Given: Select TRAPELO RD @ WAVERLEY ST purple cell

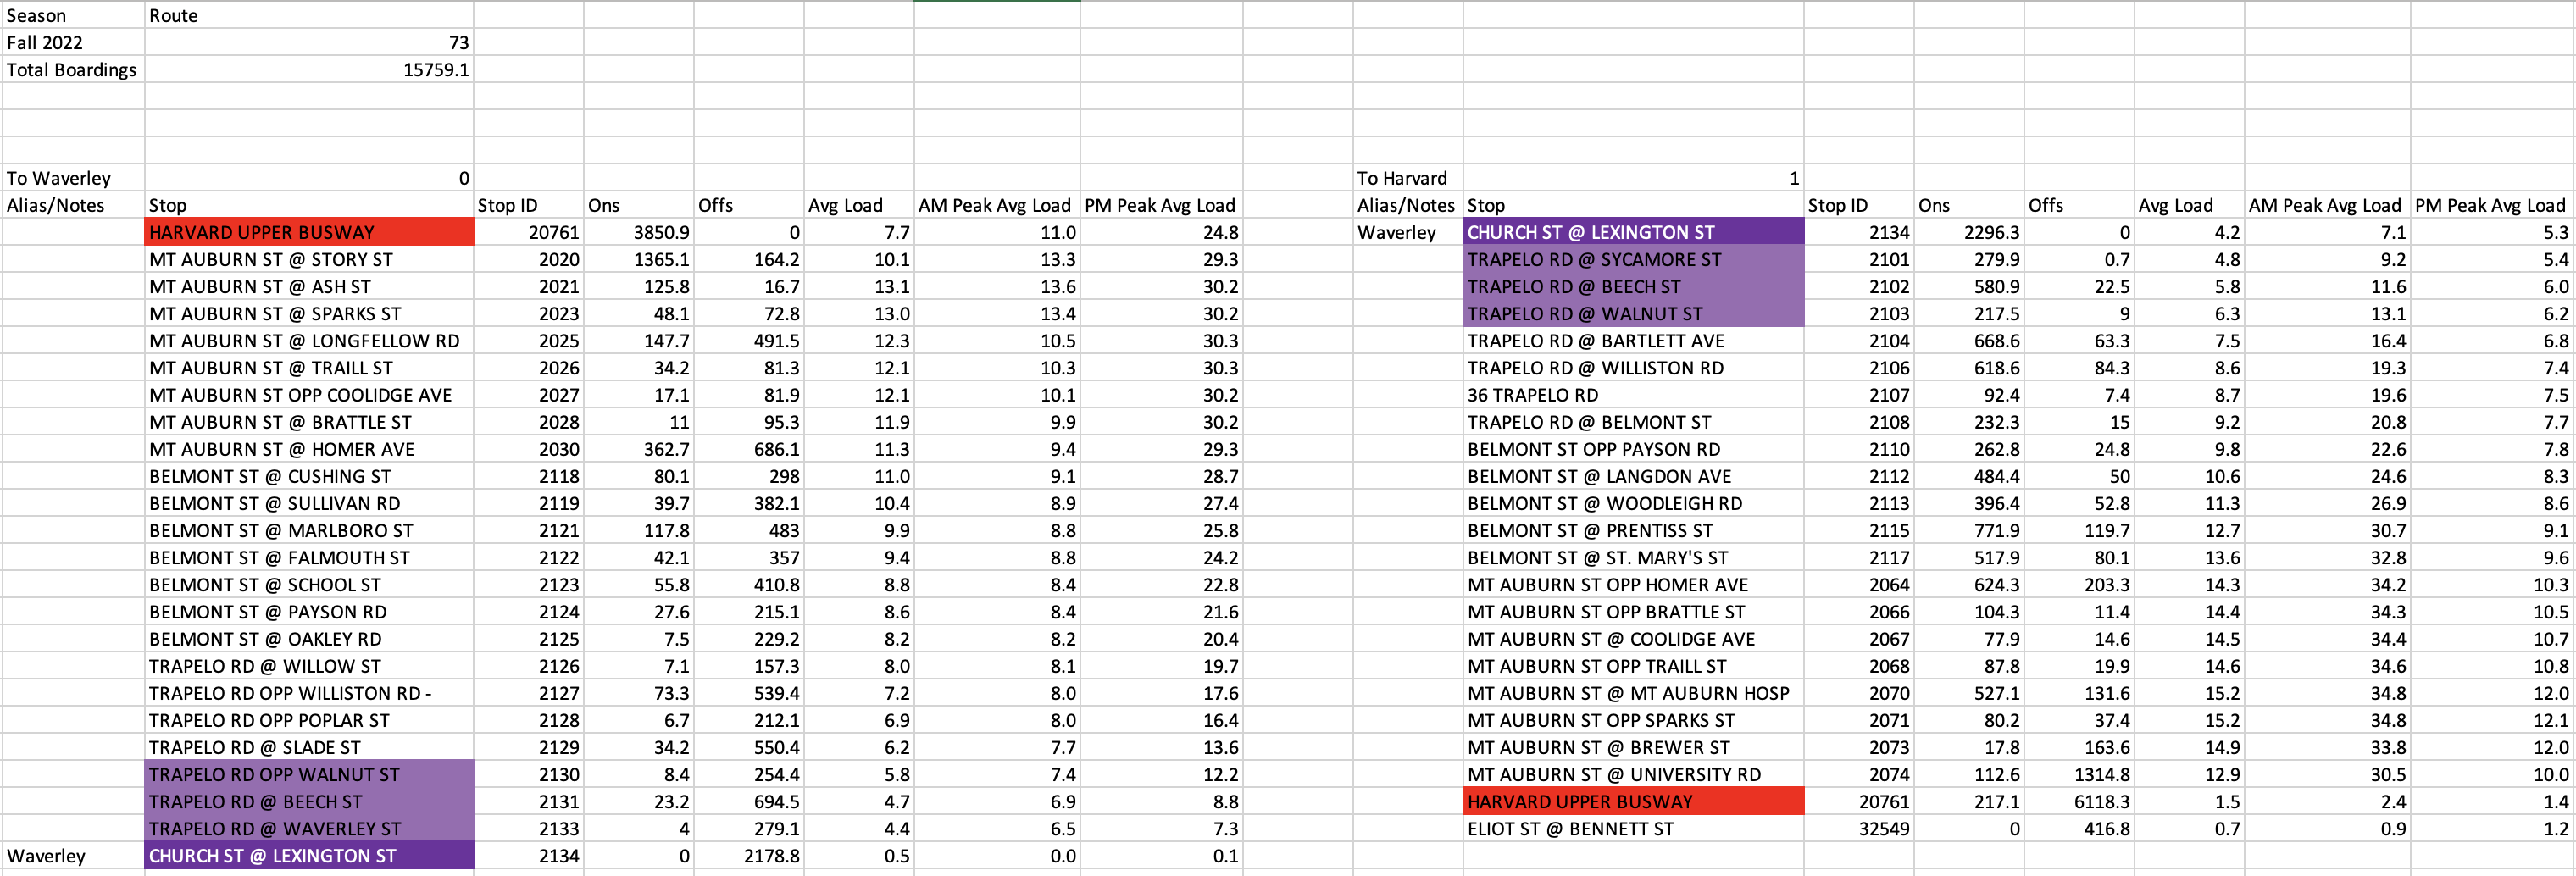Looking at the screenshot, I should [308, 829].
